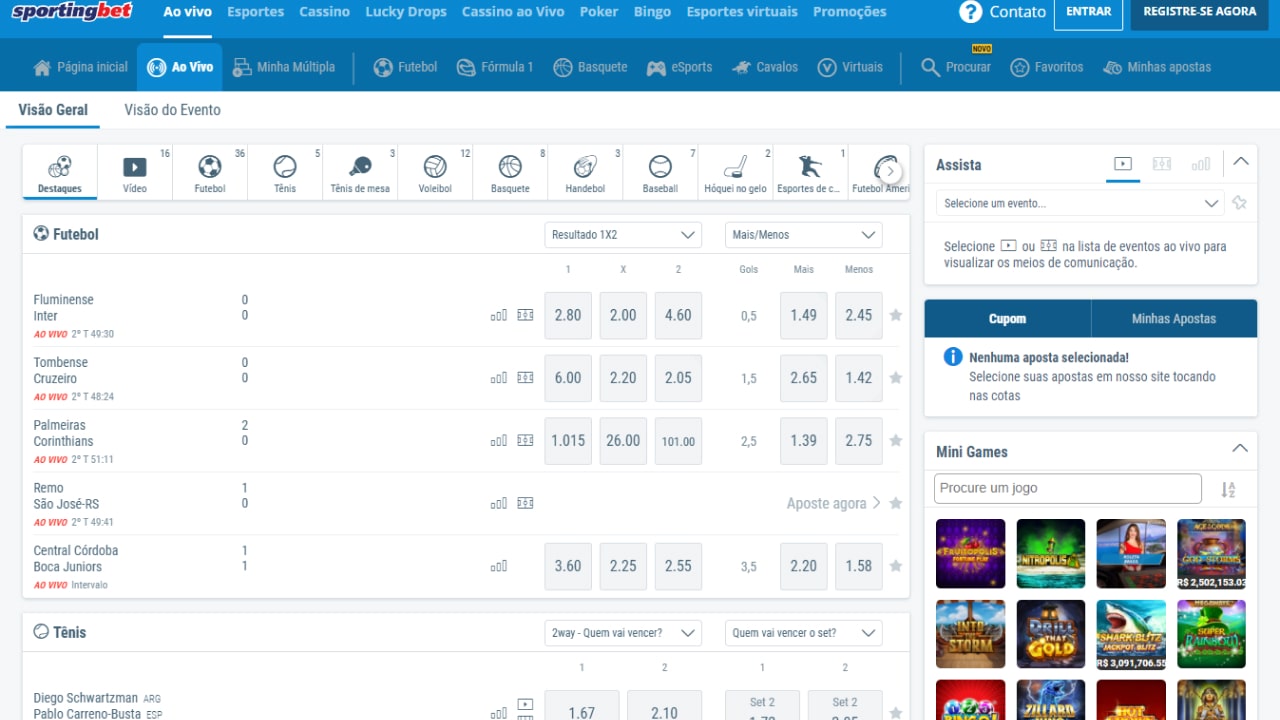Favorite the Palmeiras vs Corinthians match
Screen dimensions: 1280x720
click(896, 441)
